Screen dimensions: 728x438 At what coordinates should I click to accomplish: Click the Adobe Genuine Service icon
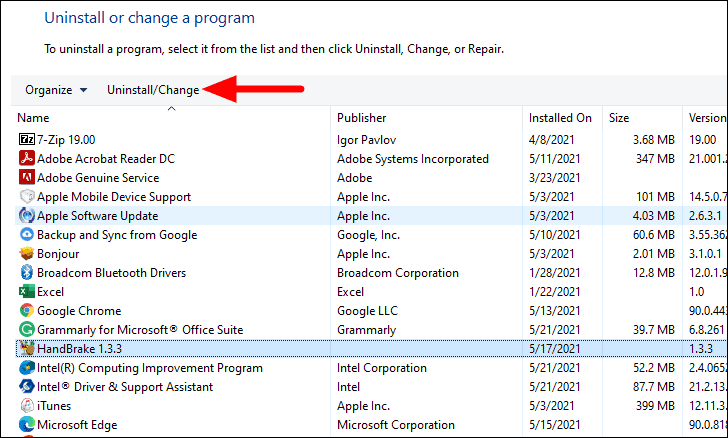click(26, 177)
